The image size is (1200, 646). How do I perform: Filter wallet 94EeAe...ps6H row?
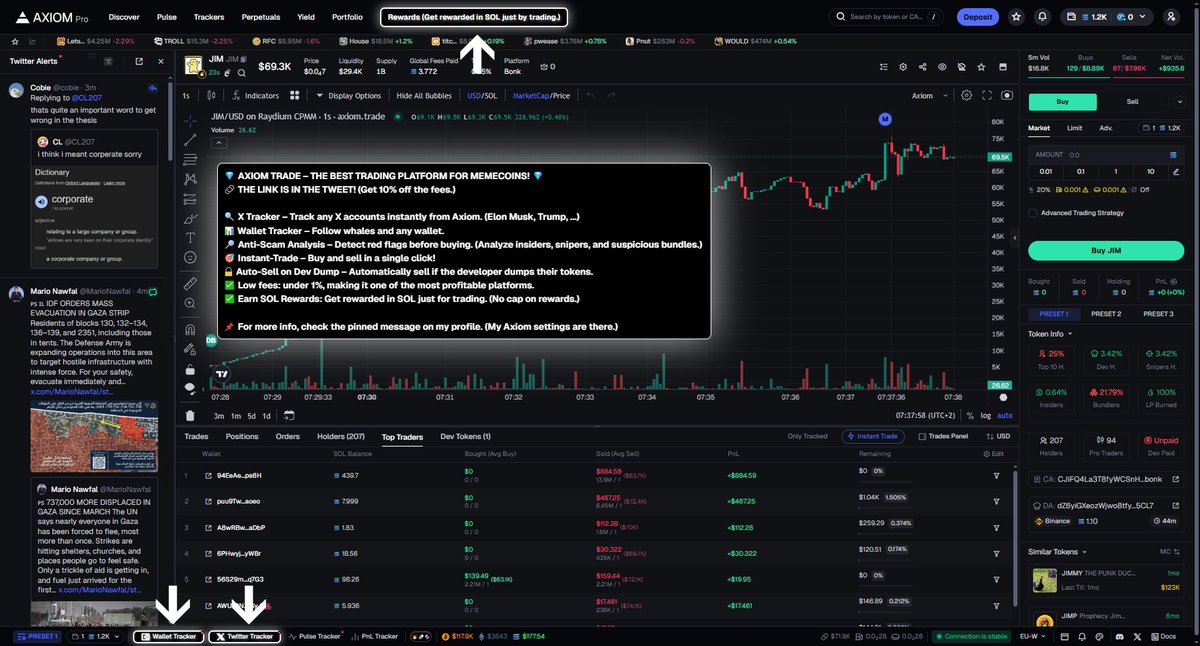[x=996, y=475]
